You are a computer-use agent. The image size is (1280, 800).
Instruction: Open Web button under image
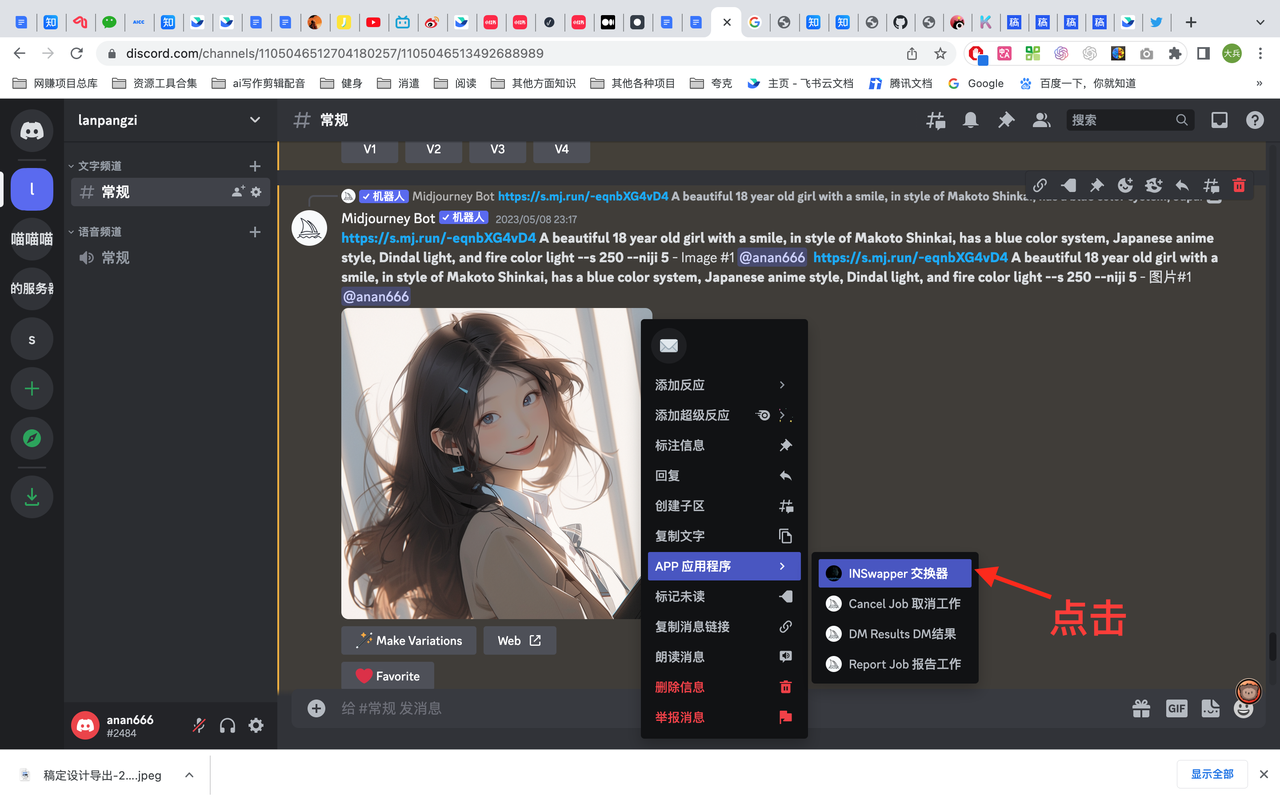coord(519,641)
